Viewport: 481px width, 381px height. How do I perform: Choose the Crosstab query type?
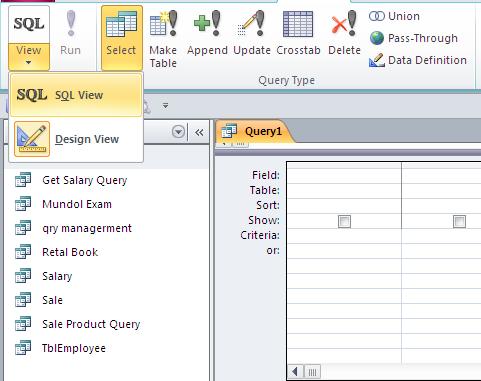coord(298,33)
